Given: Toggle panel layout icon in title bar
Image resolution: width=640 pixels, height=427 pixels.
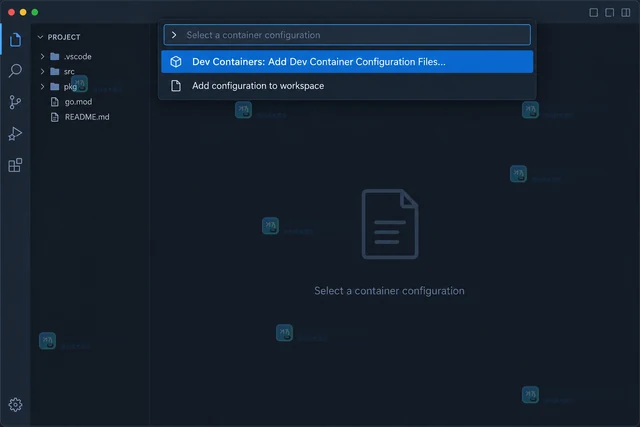Looking at the screenshot, I should (609, 13).
